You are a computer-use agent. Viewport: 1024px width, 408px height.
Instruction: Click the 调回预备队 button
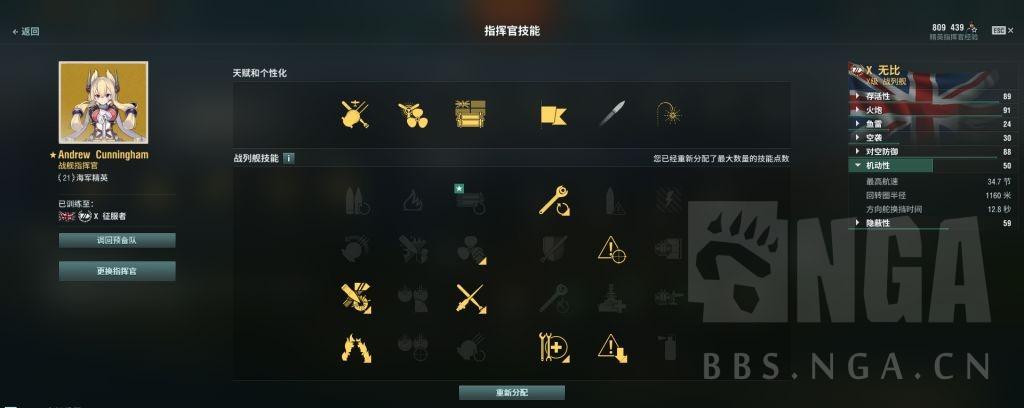pyautogui.click(x=117, y=240)
